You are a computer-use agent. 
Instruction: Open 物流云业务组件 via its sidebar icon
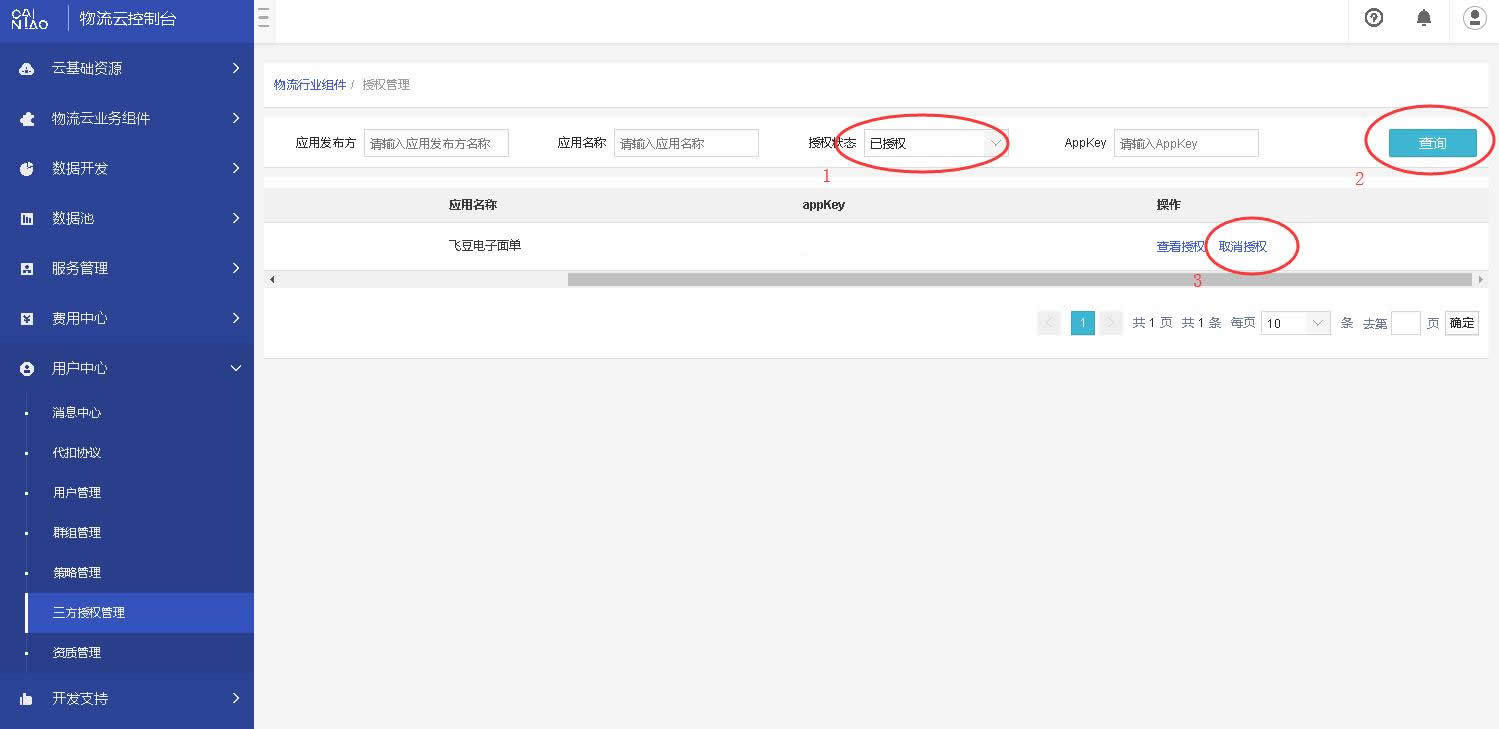point(25,118)
